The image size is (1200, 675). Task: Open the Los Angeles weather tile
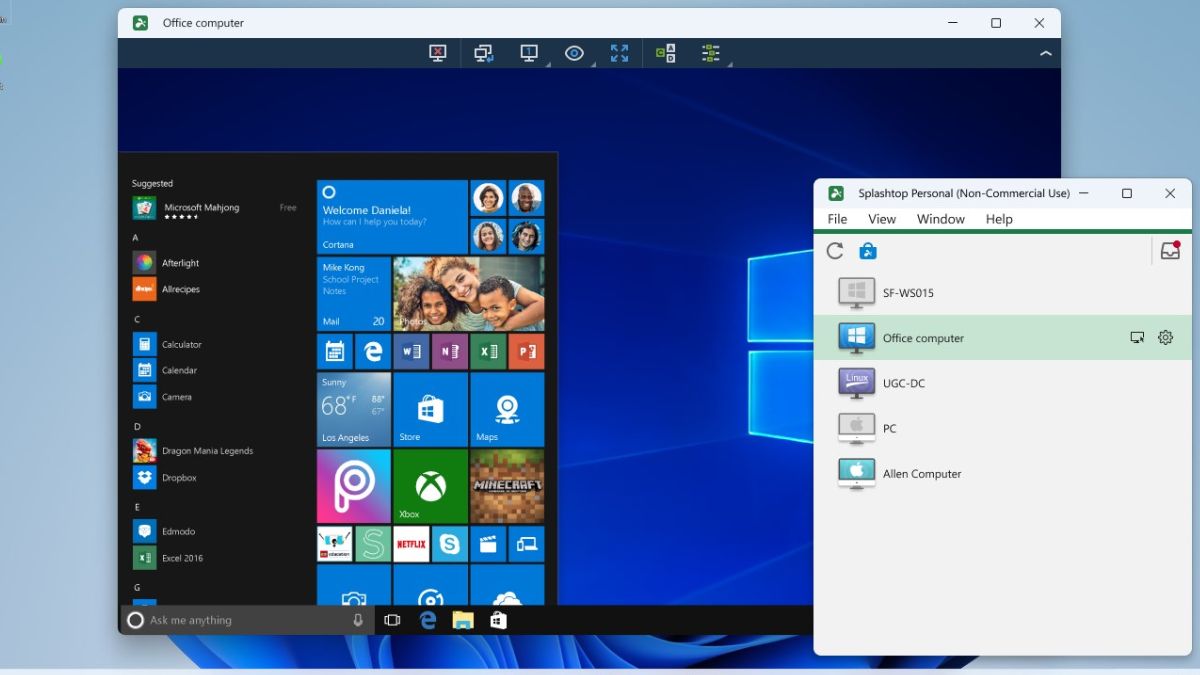(x=354, y=409)
